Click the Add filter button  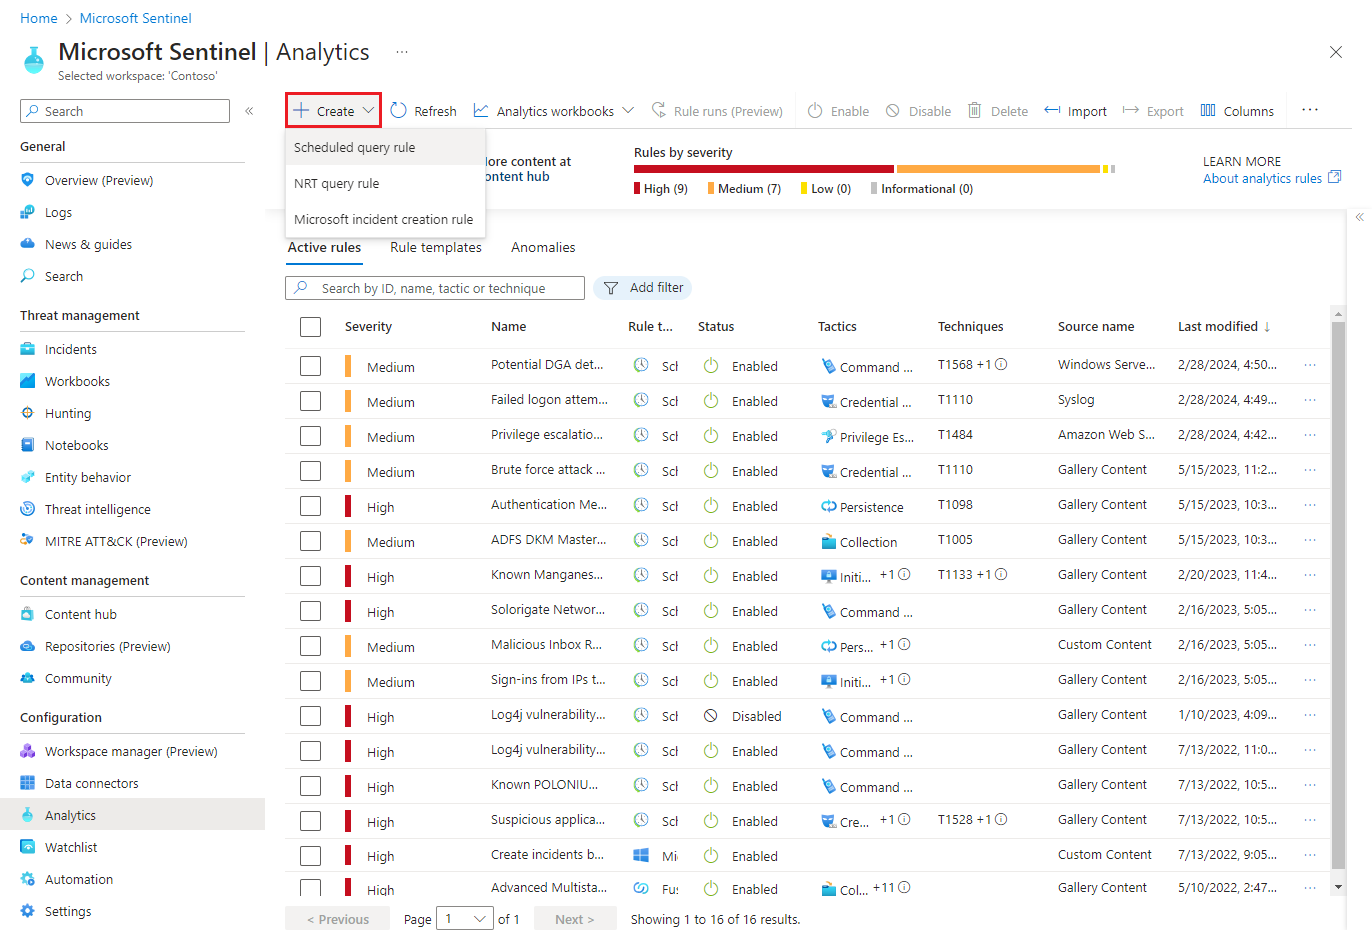pyautogui.click(x=643, y=287)
